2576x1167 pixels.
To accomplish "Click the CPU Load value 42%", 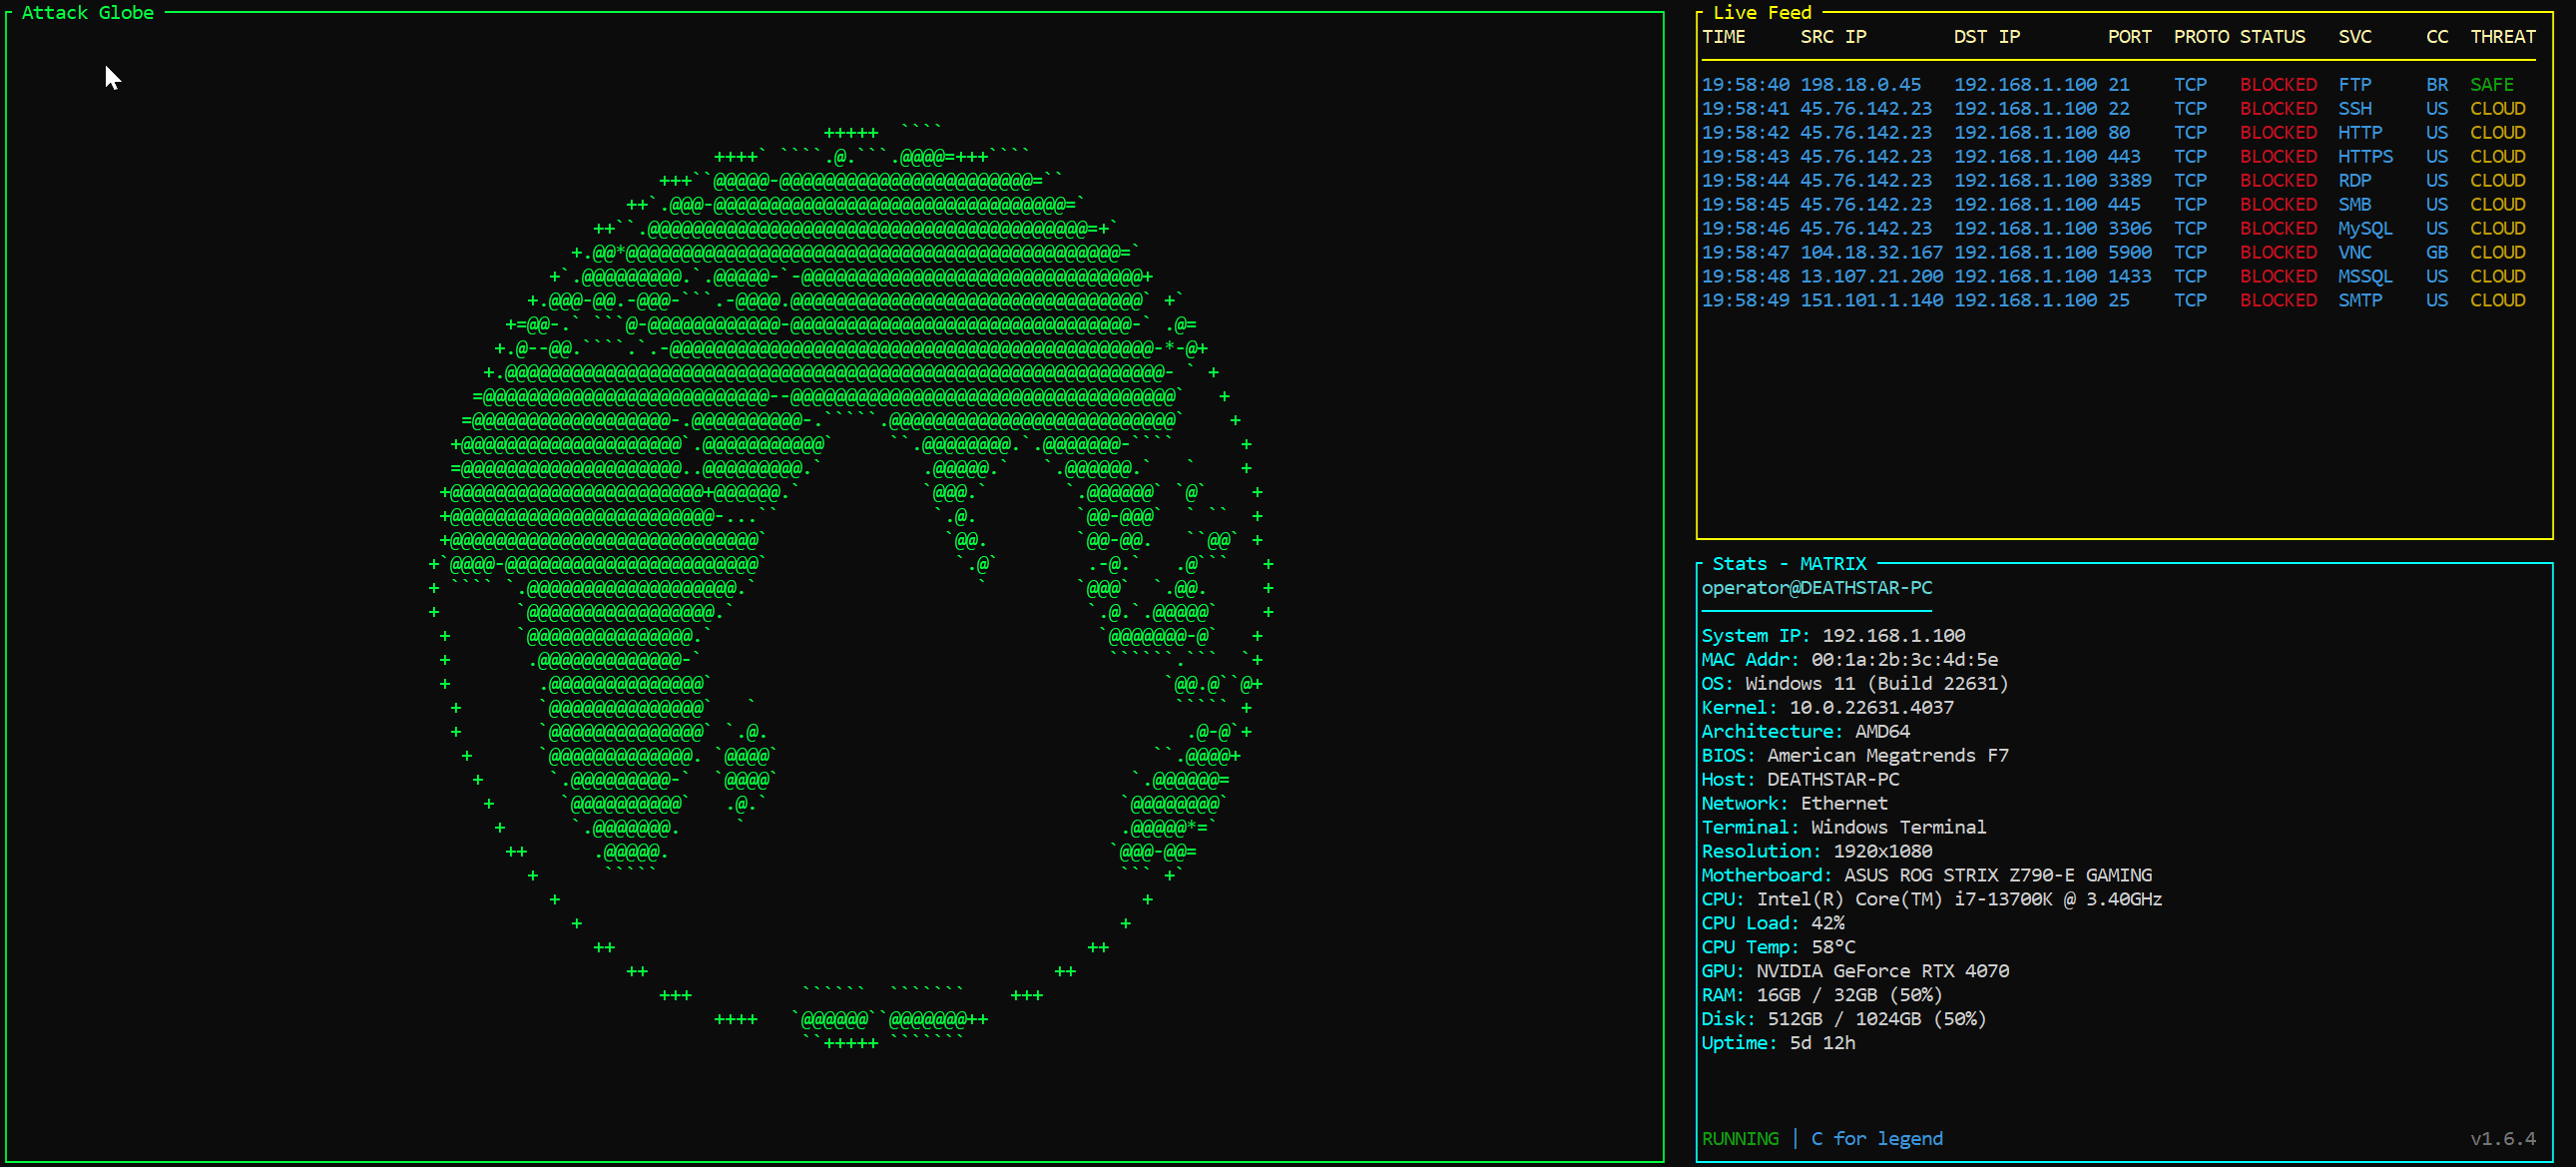I will pyautogui.click(x=1828, y=924).
